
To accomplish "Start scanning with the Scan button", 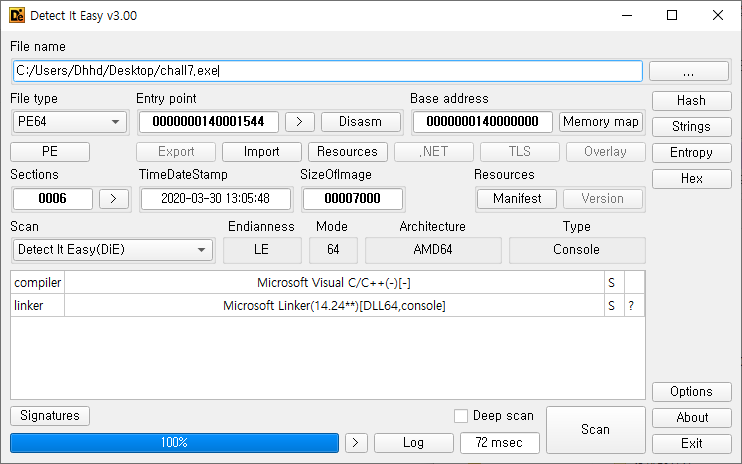I will (596, 429).
